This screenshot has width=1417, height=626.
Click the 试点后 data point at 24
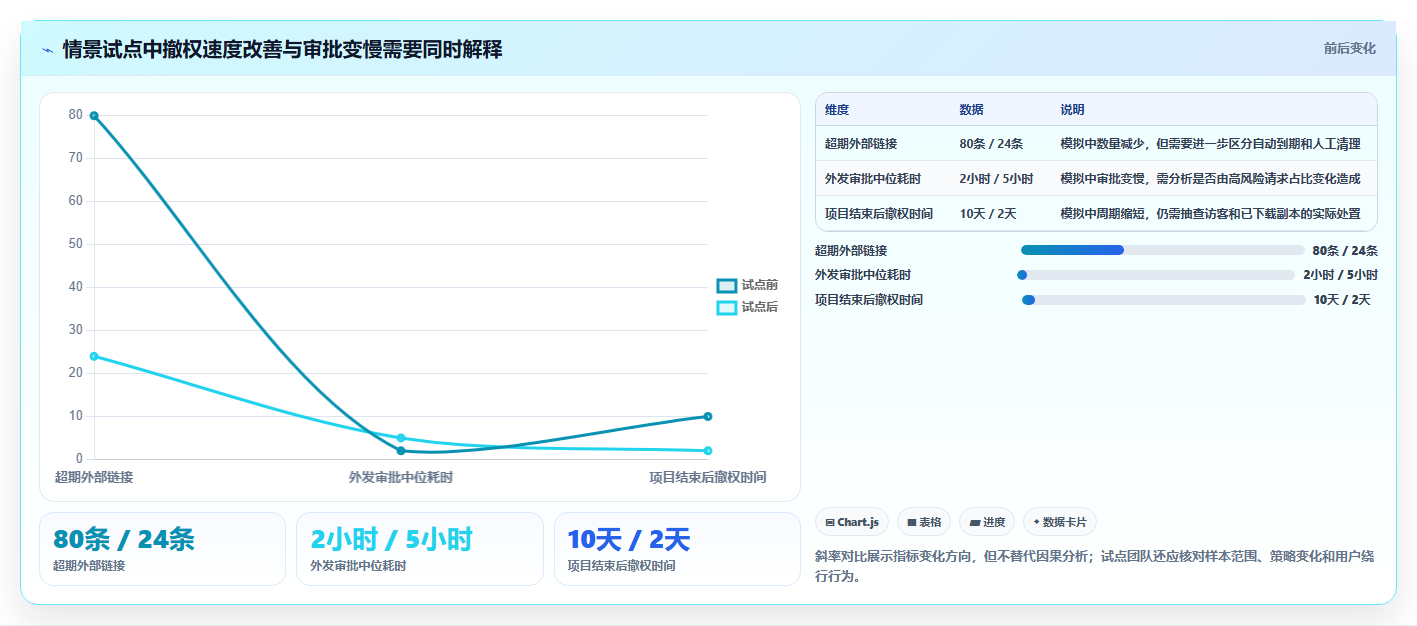(94, 356)
